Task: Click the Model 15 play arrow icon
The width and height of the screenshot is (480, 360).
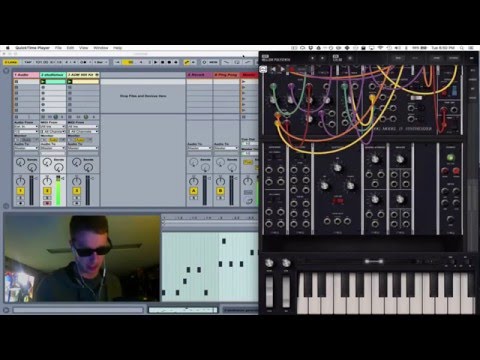Action: 282,69
